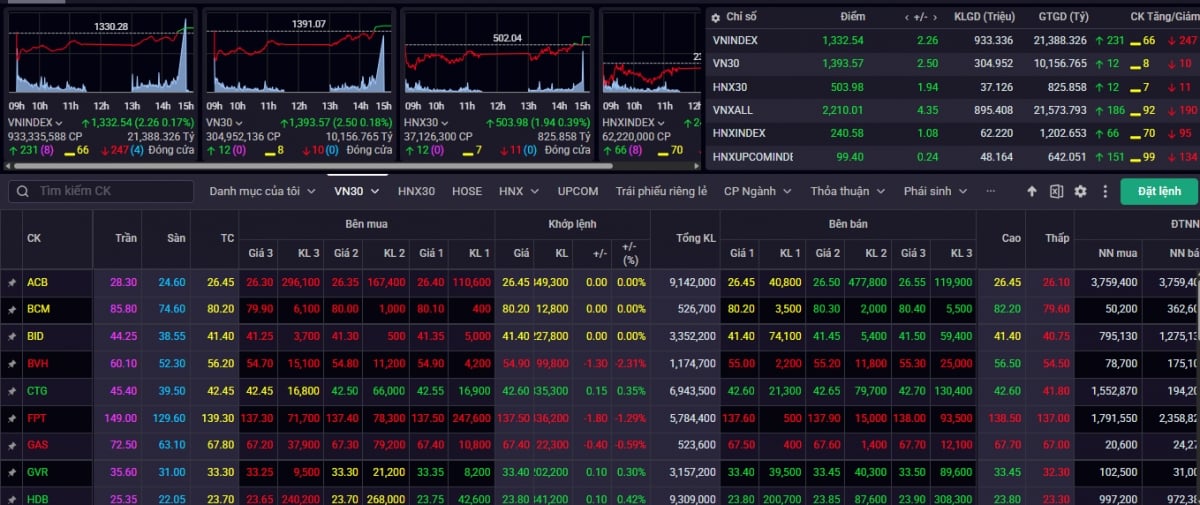Switch to the HOSE tab
Image resolution: width=1200 pixels, height=505 pixels.
467,191
